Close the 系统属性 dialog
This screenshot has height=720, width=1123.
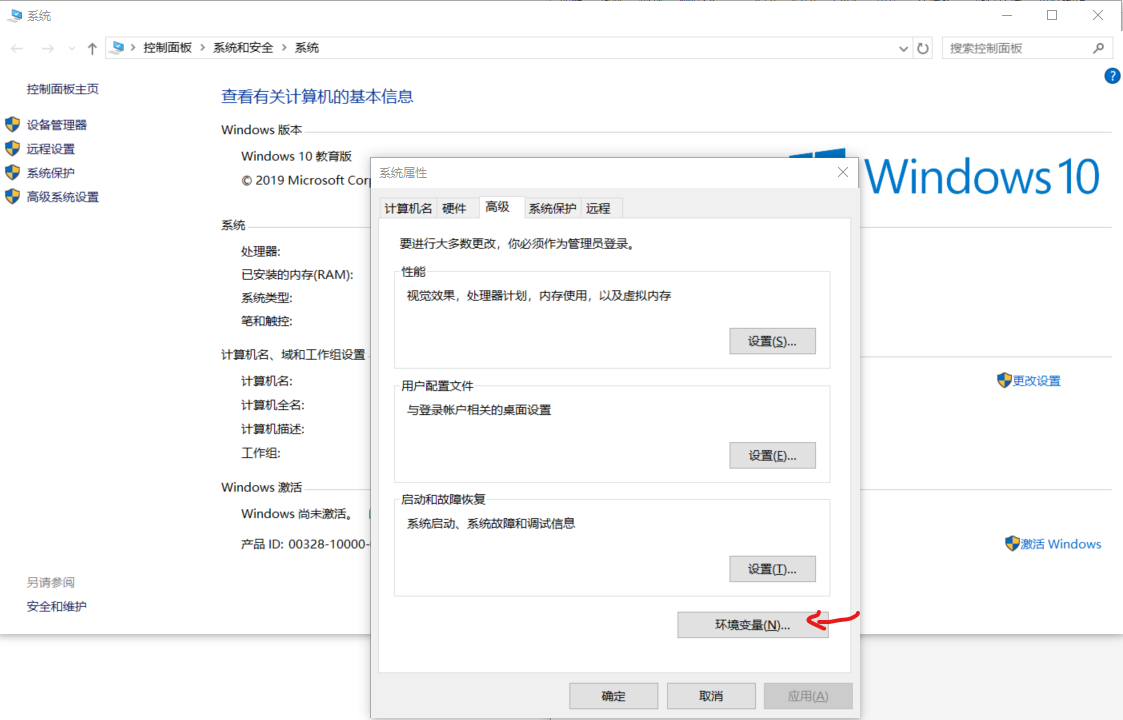(843, 172)
